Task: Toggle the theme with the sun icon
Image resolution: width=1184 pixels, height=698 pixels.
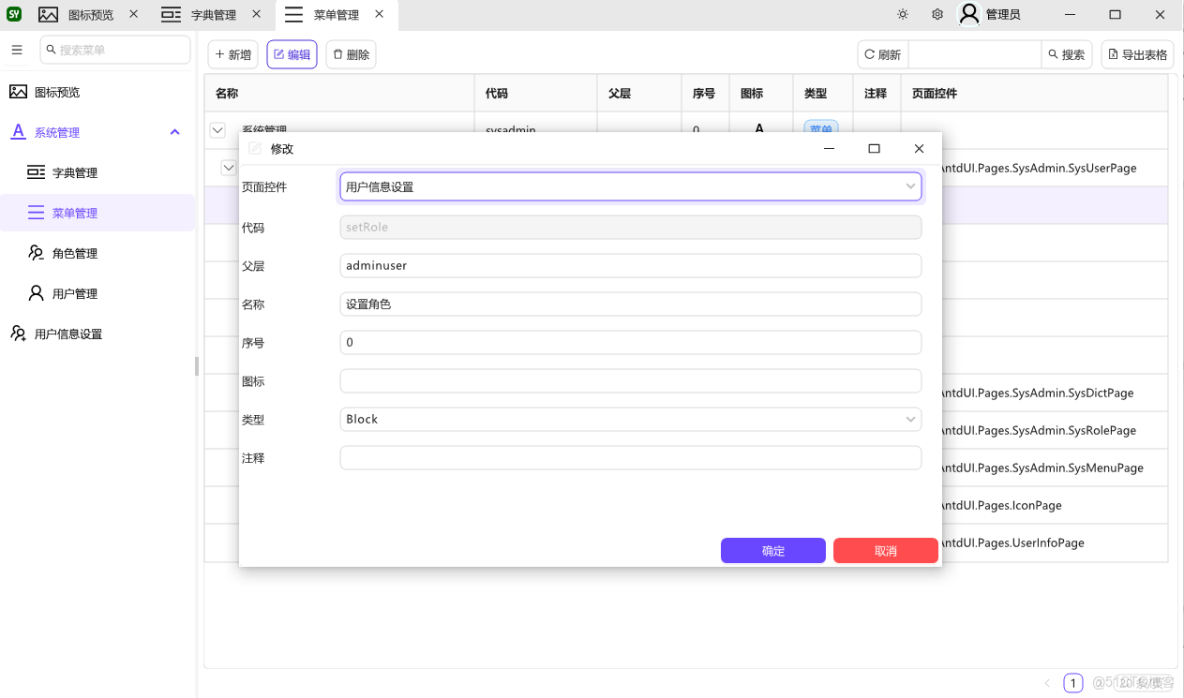Action: 902,14
